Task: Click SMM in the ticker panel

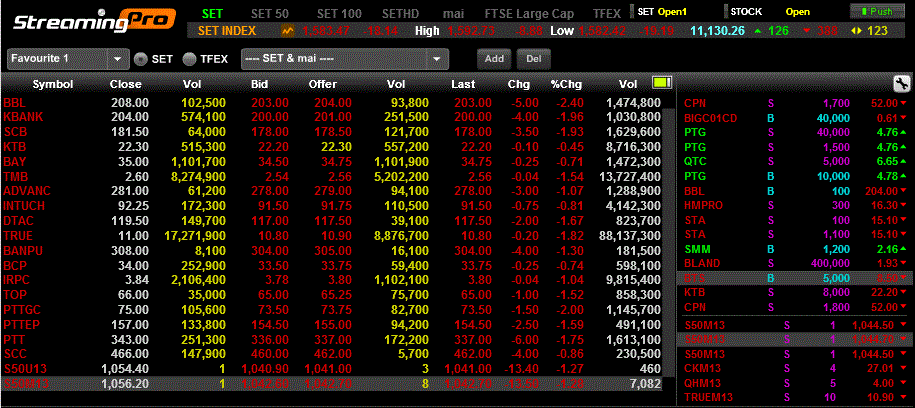Action: (697, 249)
